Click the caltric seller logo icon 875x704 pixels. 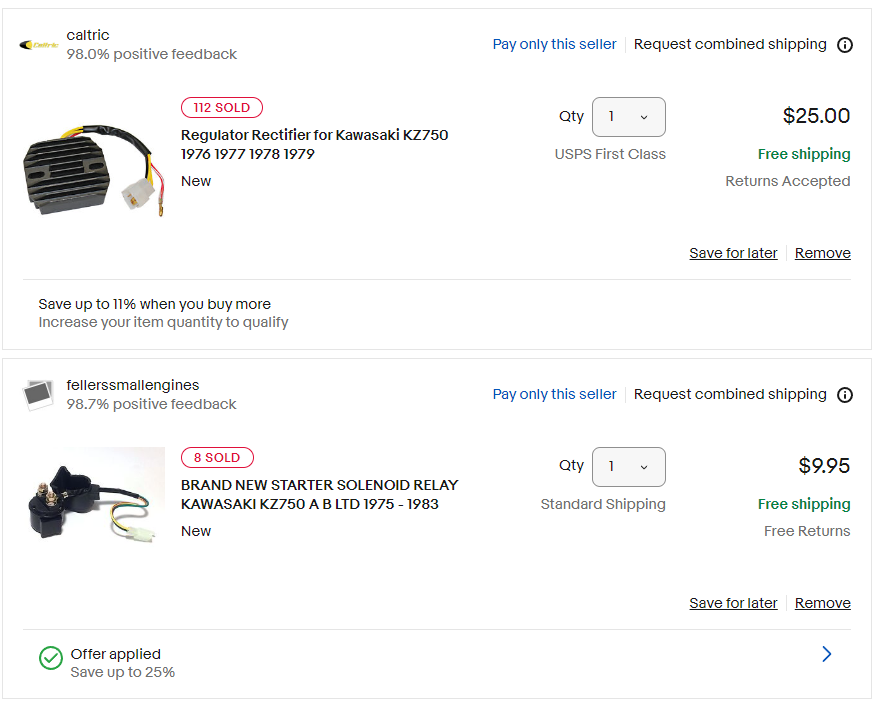[39, 45]
